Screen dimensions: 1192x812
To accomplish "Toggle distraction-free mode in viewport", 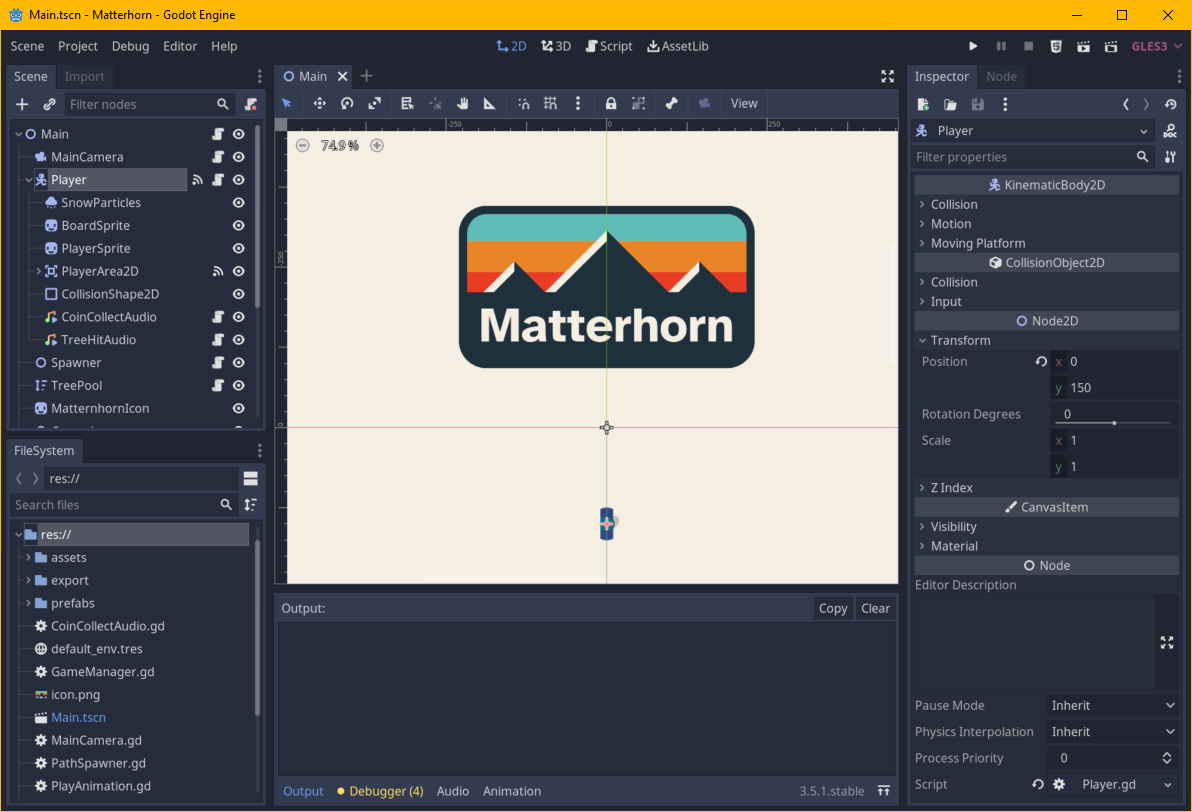I will tap(887, 76).
